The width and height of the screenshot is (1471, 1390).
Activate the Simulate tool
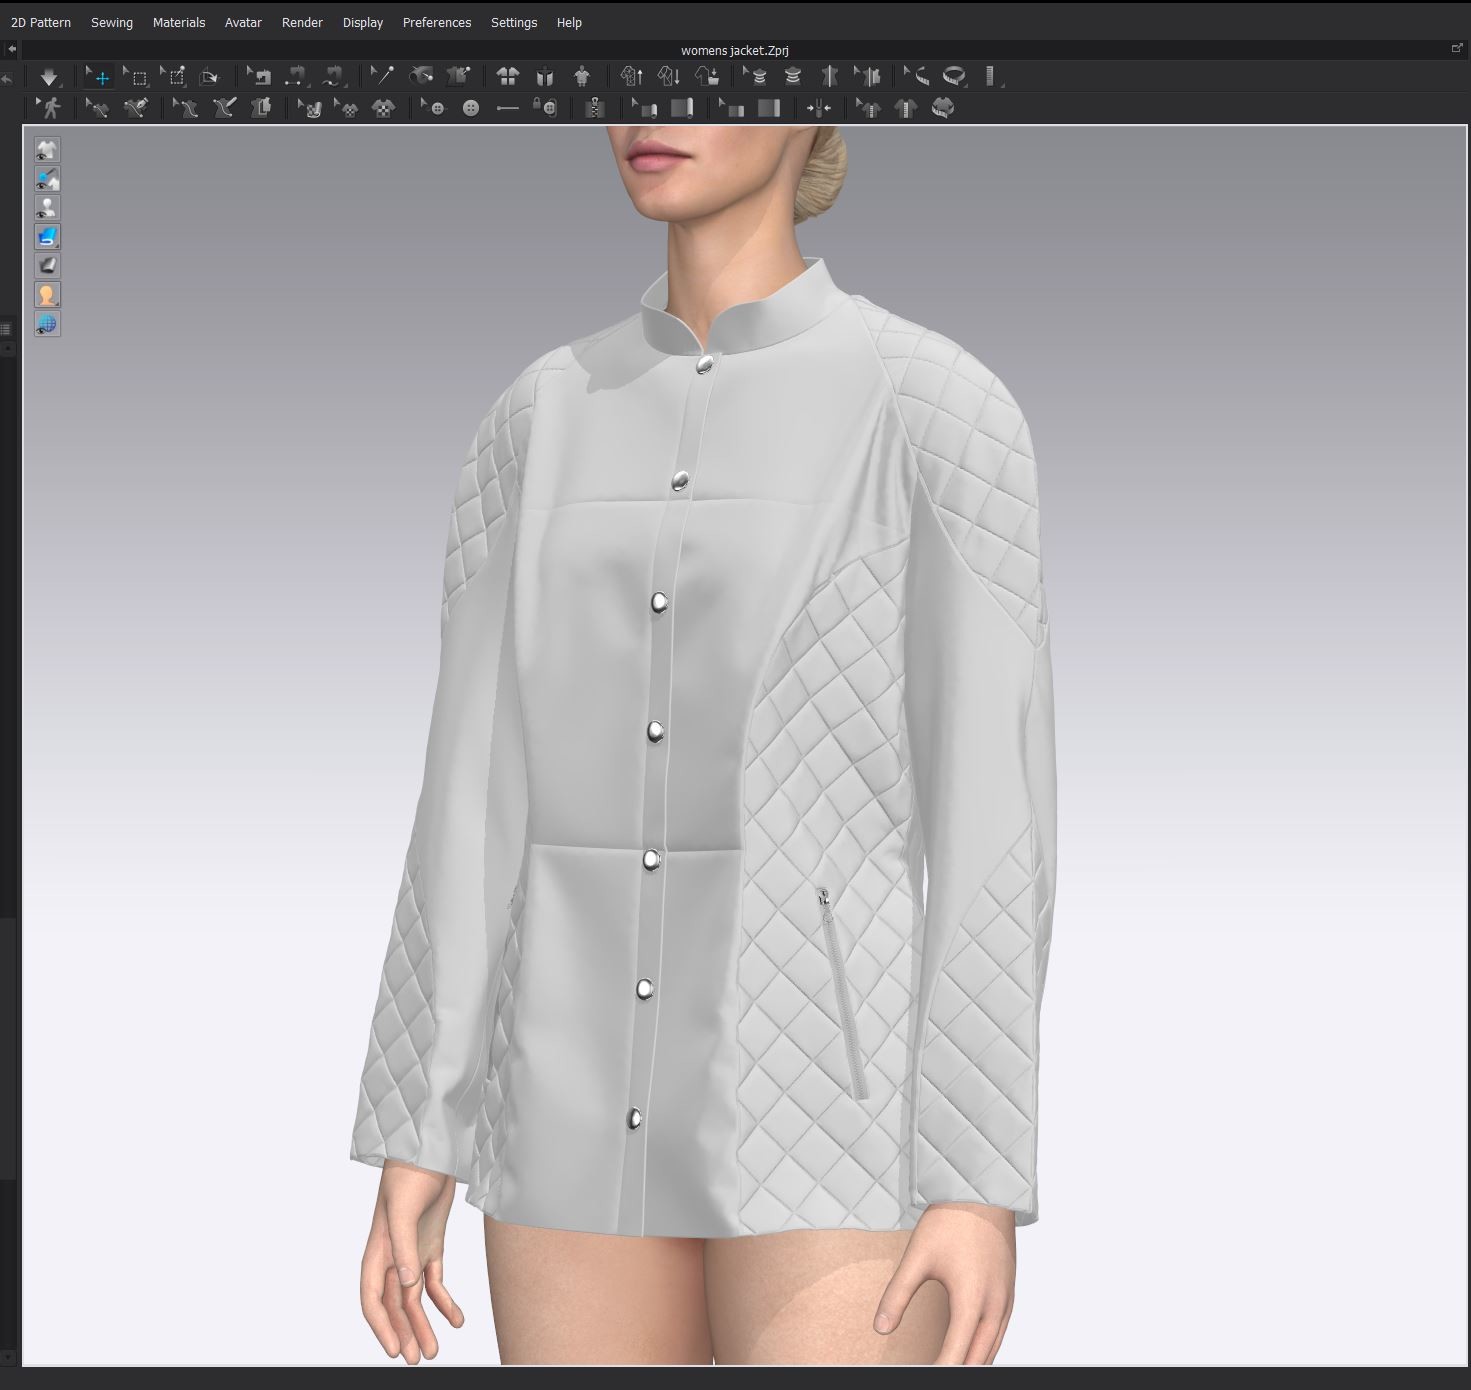point(48,75)
